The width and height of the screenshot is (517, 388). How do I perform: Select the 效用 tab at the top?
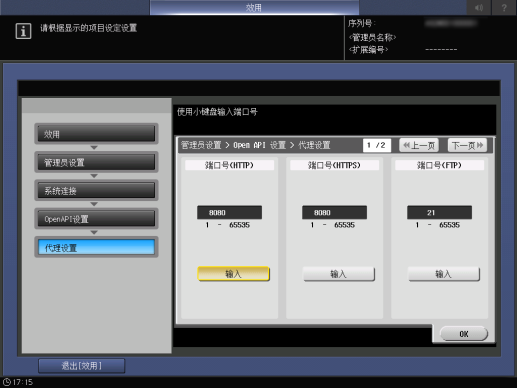point(254,7)
